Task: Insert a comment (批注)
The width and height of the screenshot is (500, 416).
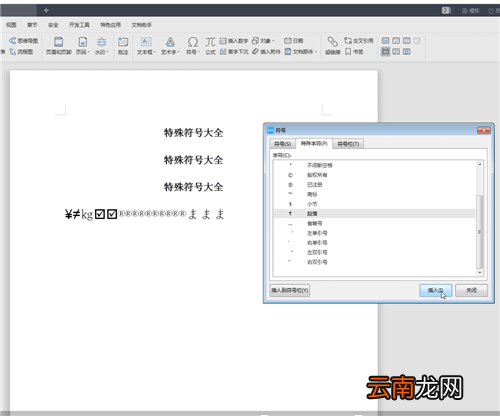Action: [x=123, y=46]
